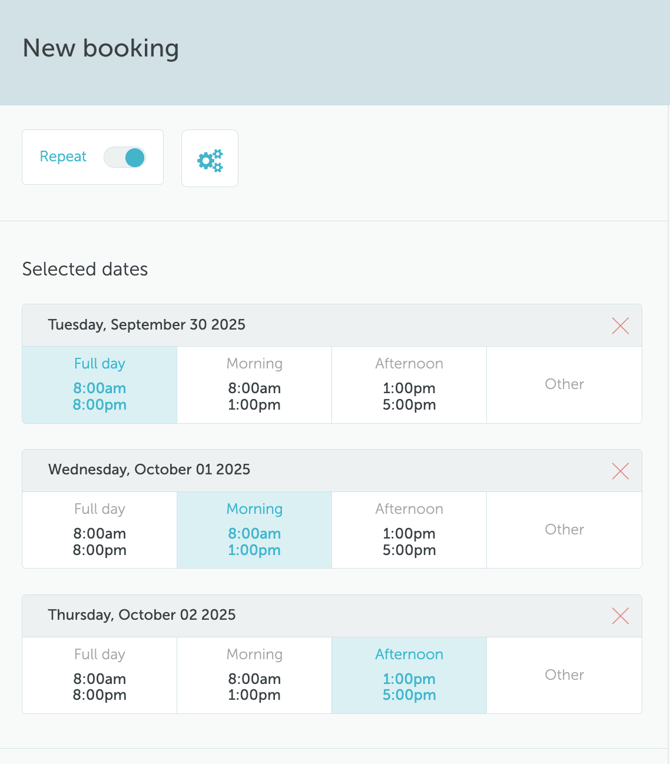The width and height of the screenshot is (670, 764).
Task: Pick Afternoon slot for Tuesday, September 30
Action: [409, 385]
